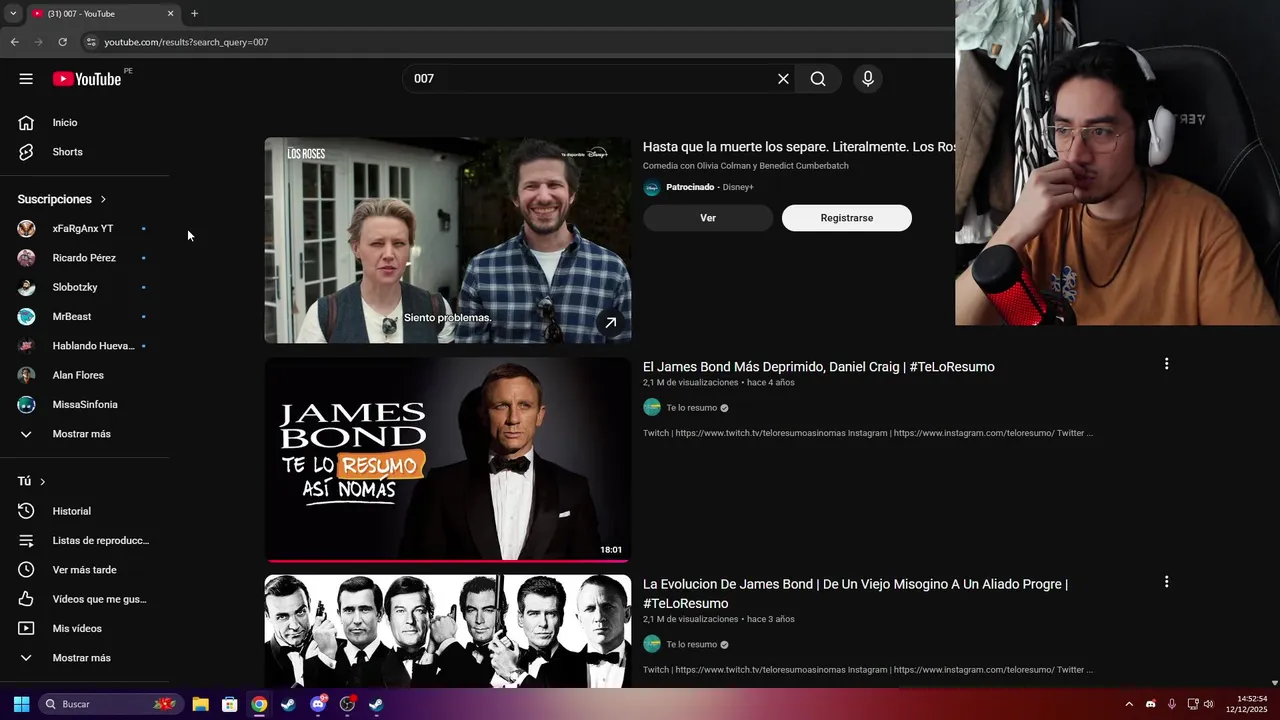This screenshot has width=1280, height=720.
Task: Open MissaSinfonia subscription channel
Action: (x=85, y=404)
